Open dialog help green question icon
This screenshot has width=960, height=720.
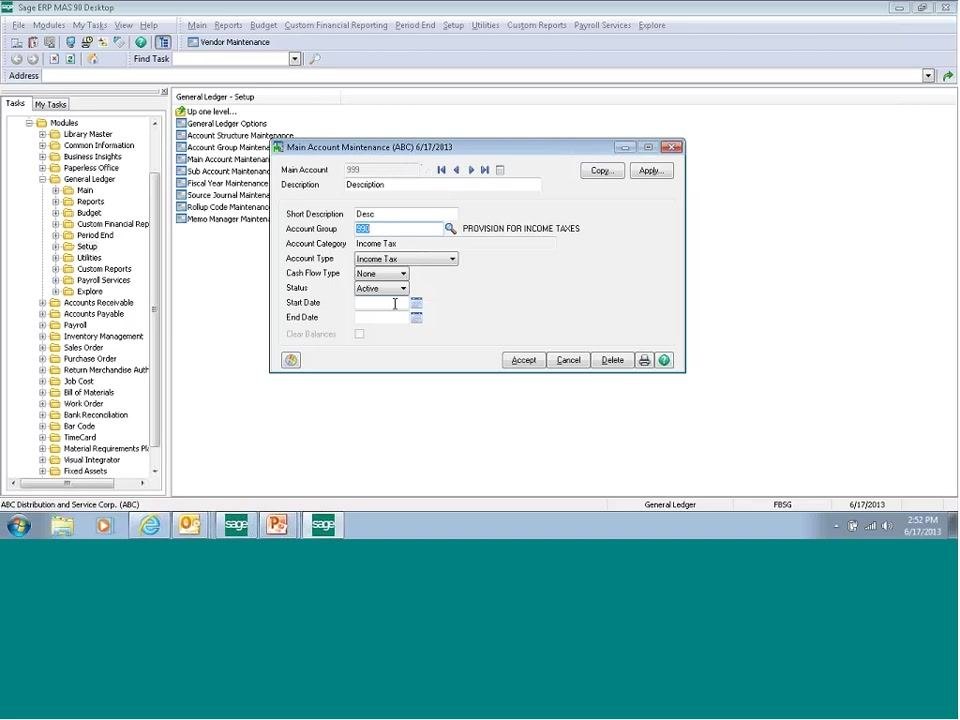(x=664, y=361)
